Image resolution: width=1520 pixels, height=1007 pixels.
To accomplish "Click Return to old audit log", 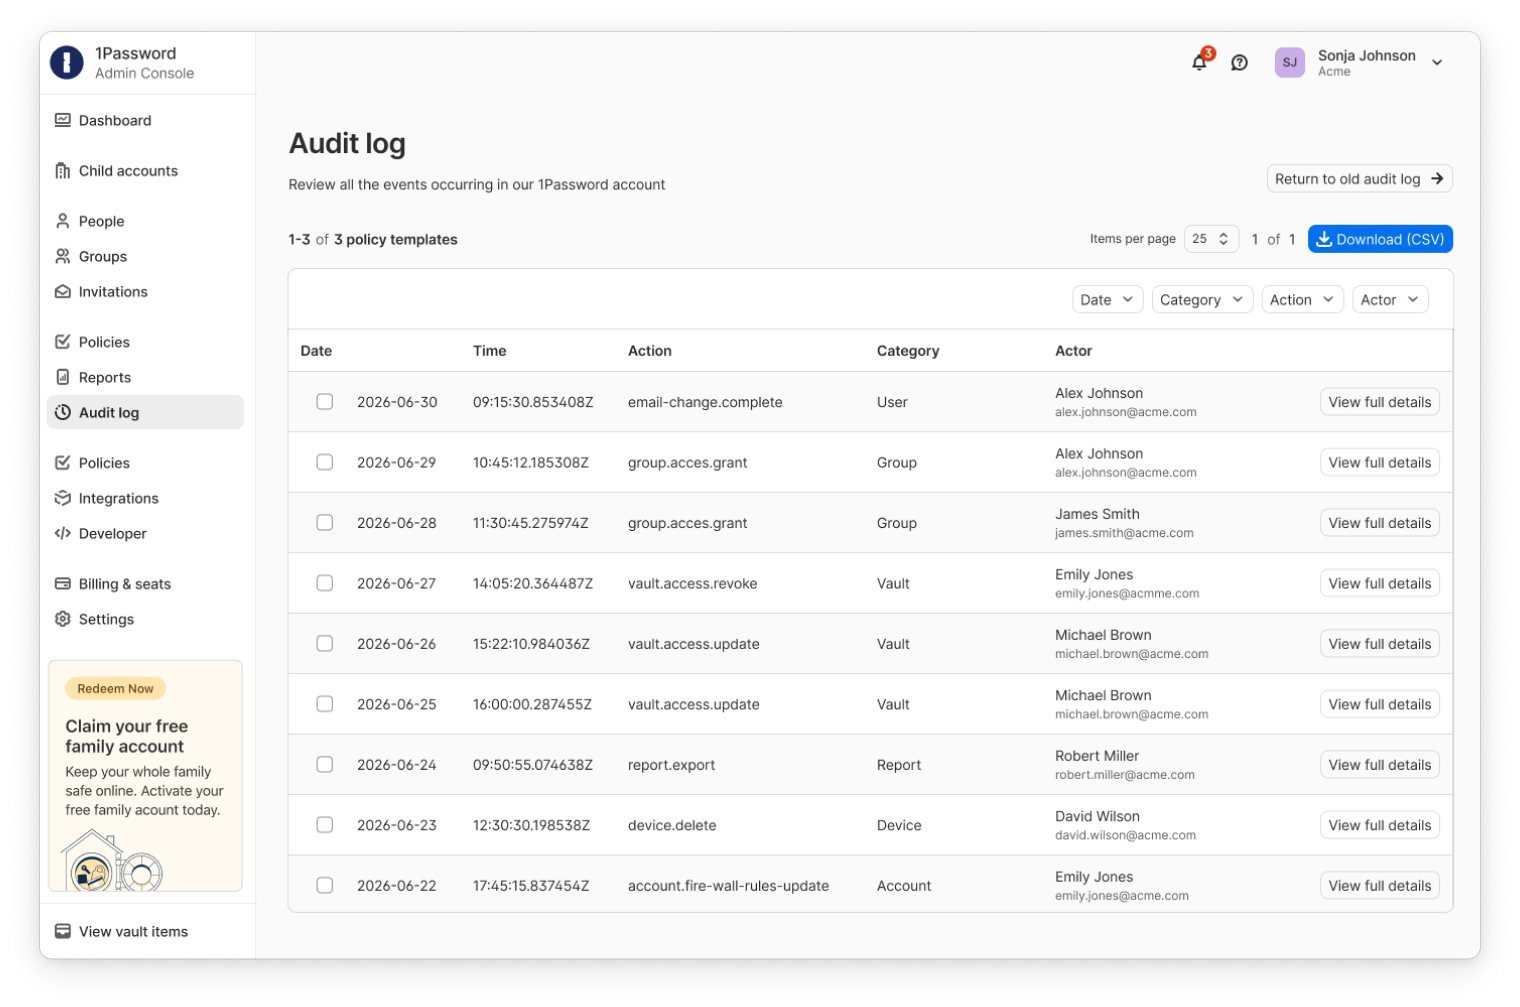I will (1359, 178).
